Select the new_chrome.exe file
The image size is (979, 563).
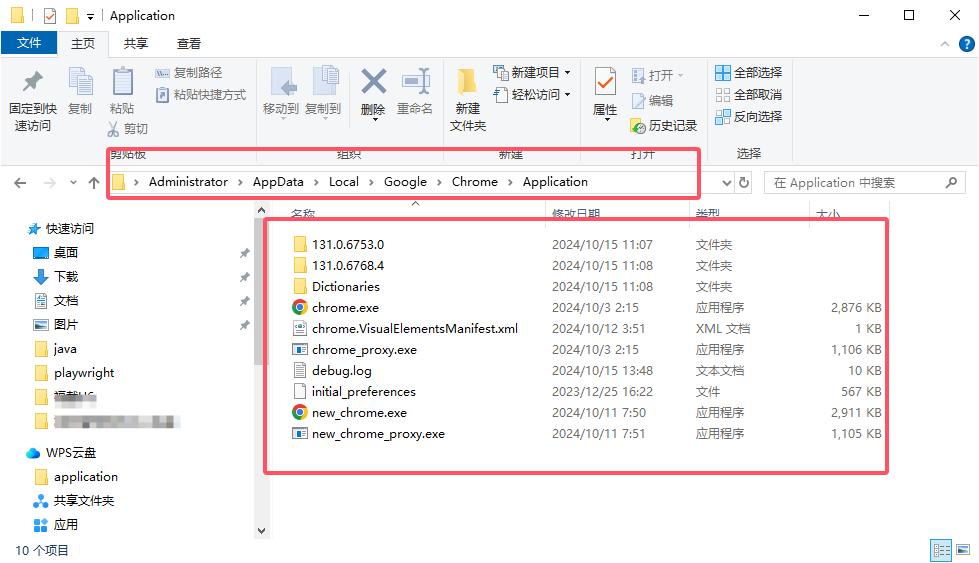(359, 413)
